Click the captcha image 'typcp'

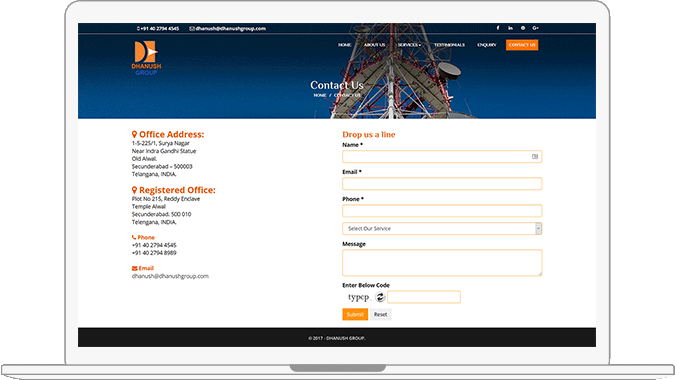(x=359, y=297)
